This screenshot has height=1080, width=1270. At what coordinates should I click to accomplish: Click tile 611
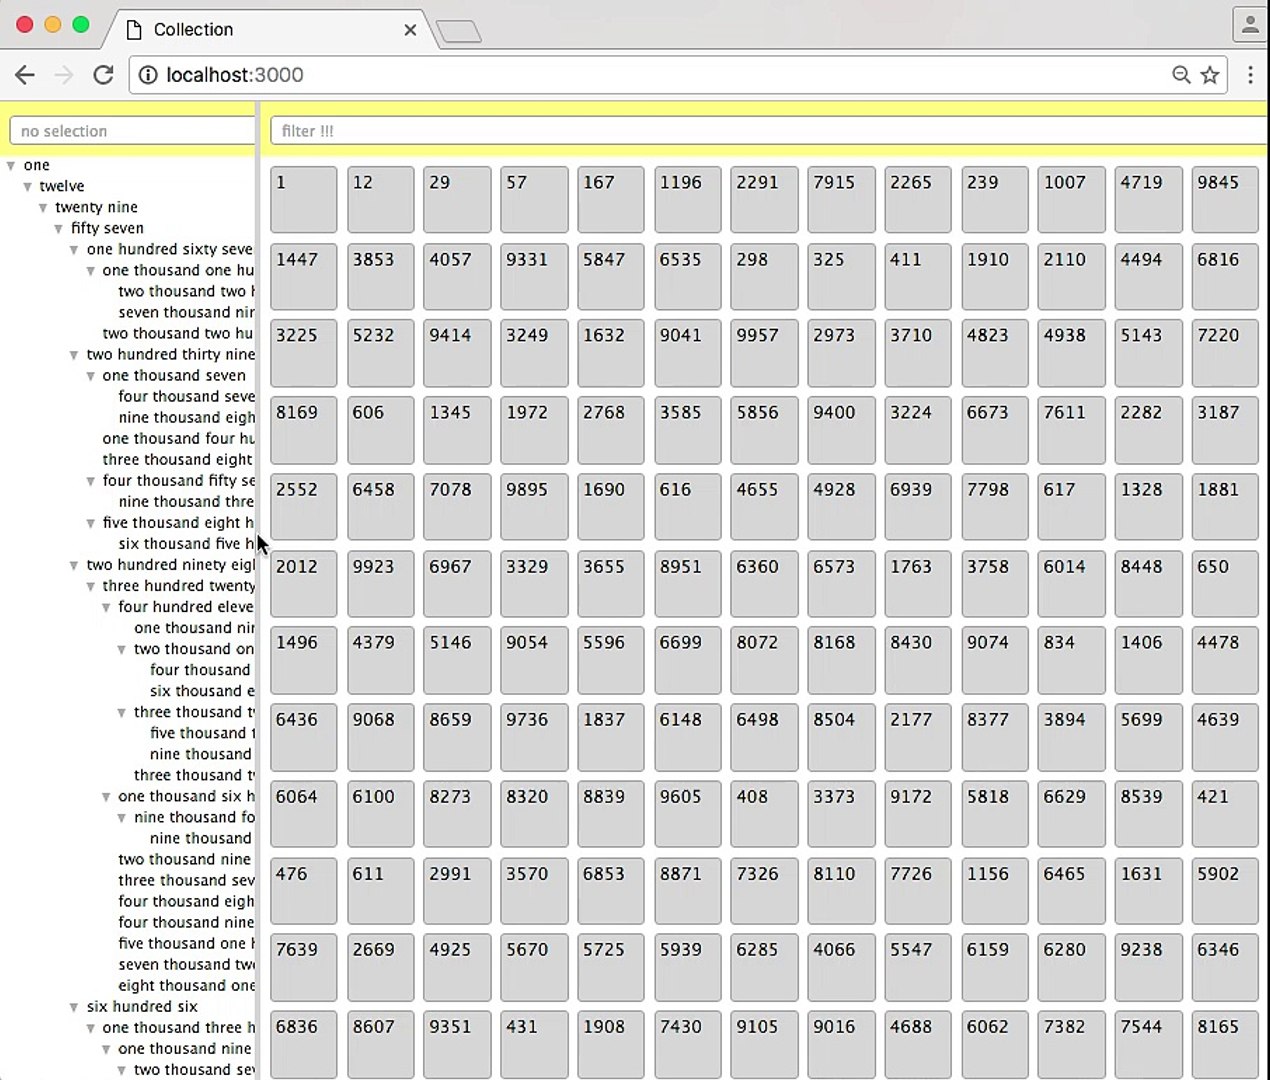point(380,891)
